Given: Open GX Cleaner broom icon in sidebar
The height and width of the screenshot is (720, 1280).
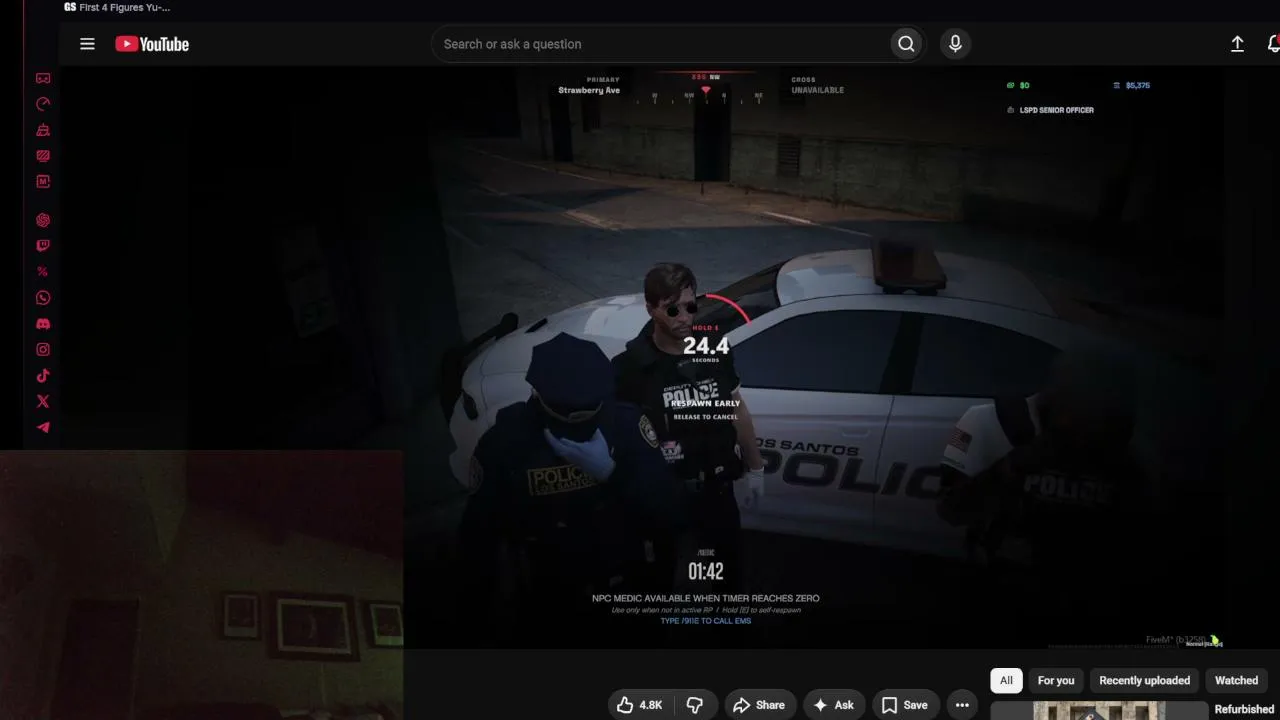Looking at the screenshot, I should coord(43,130).
